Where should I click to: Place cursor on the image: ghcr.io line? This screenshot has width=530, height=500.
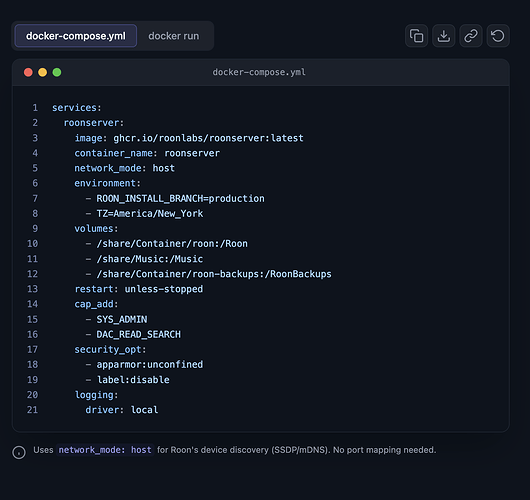pyautogui.click(x=189, y=138)
